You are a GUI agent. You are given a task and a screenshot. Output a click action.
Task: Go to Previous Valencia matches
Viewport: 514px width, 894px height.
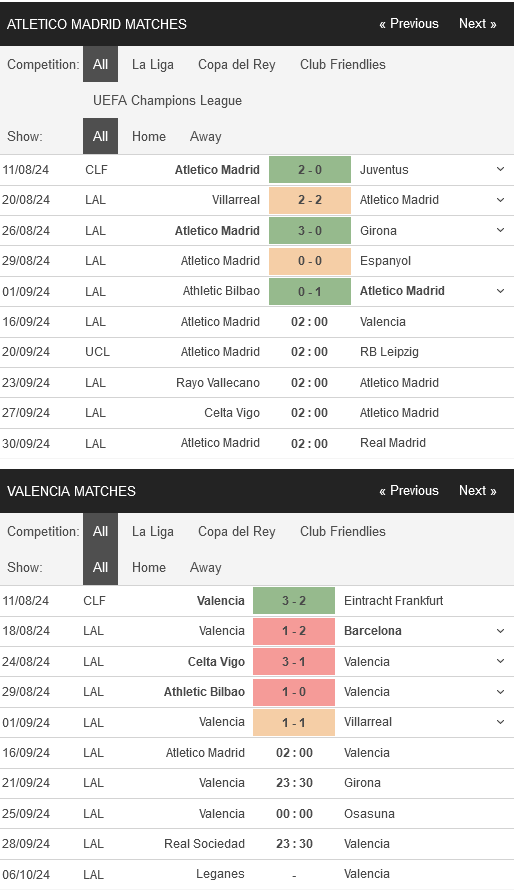coord(409,491)
